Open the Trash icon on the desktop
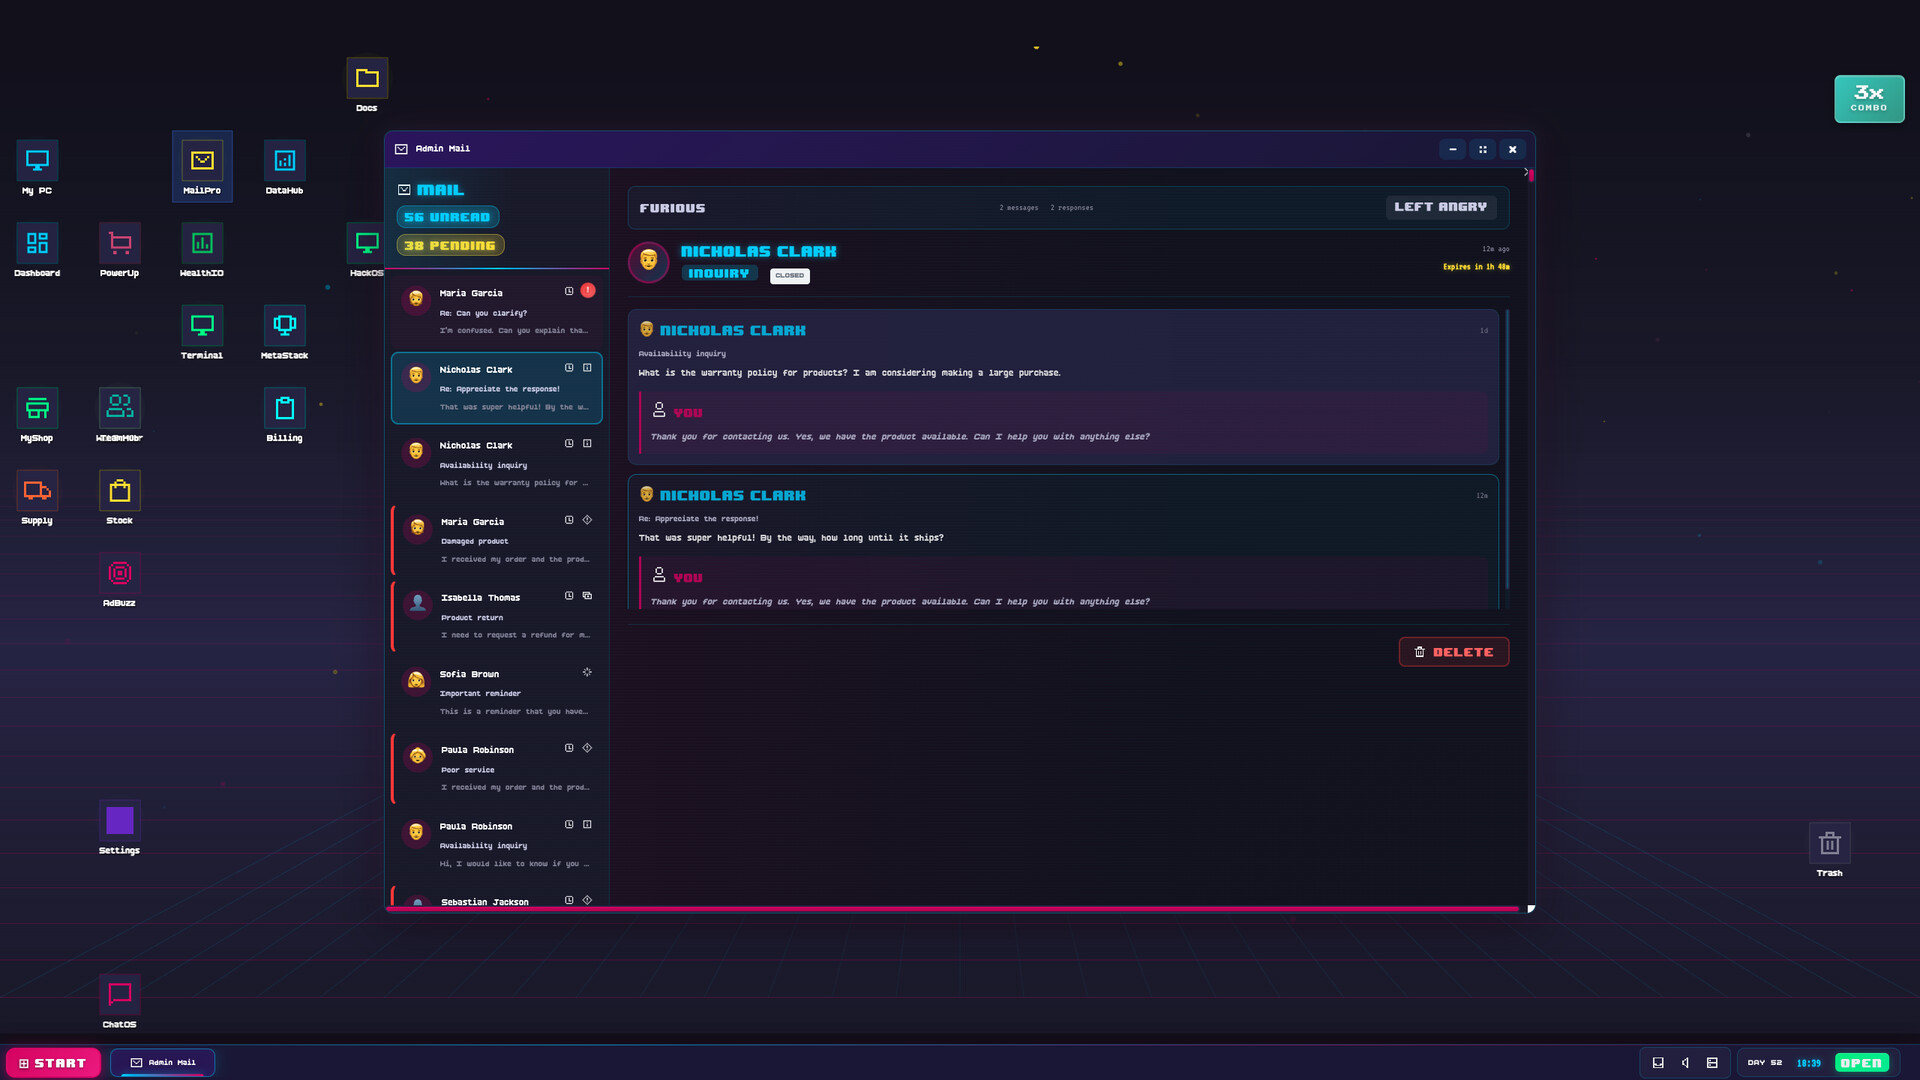Image resolution: width=1920 pixels, height=1080 pixels. 1829,843
